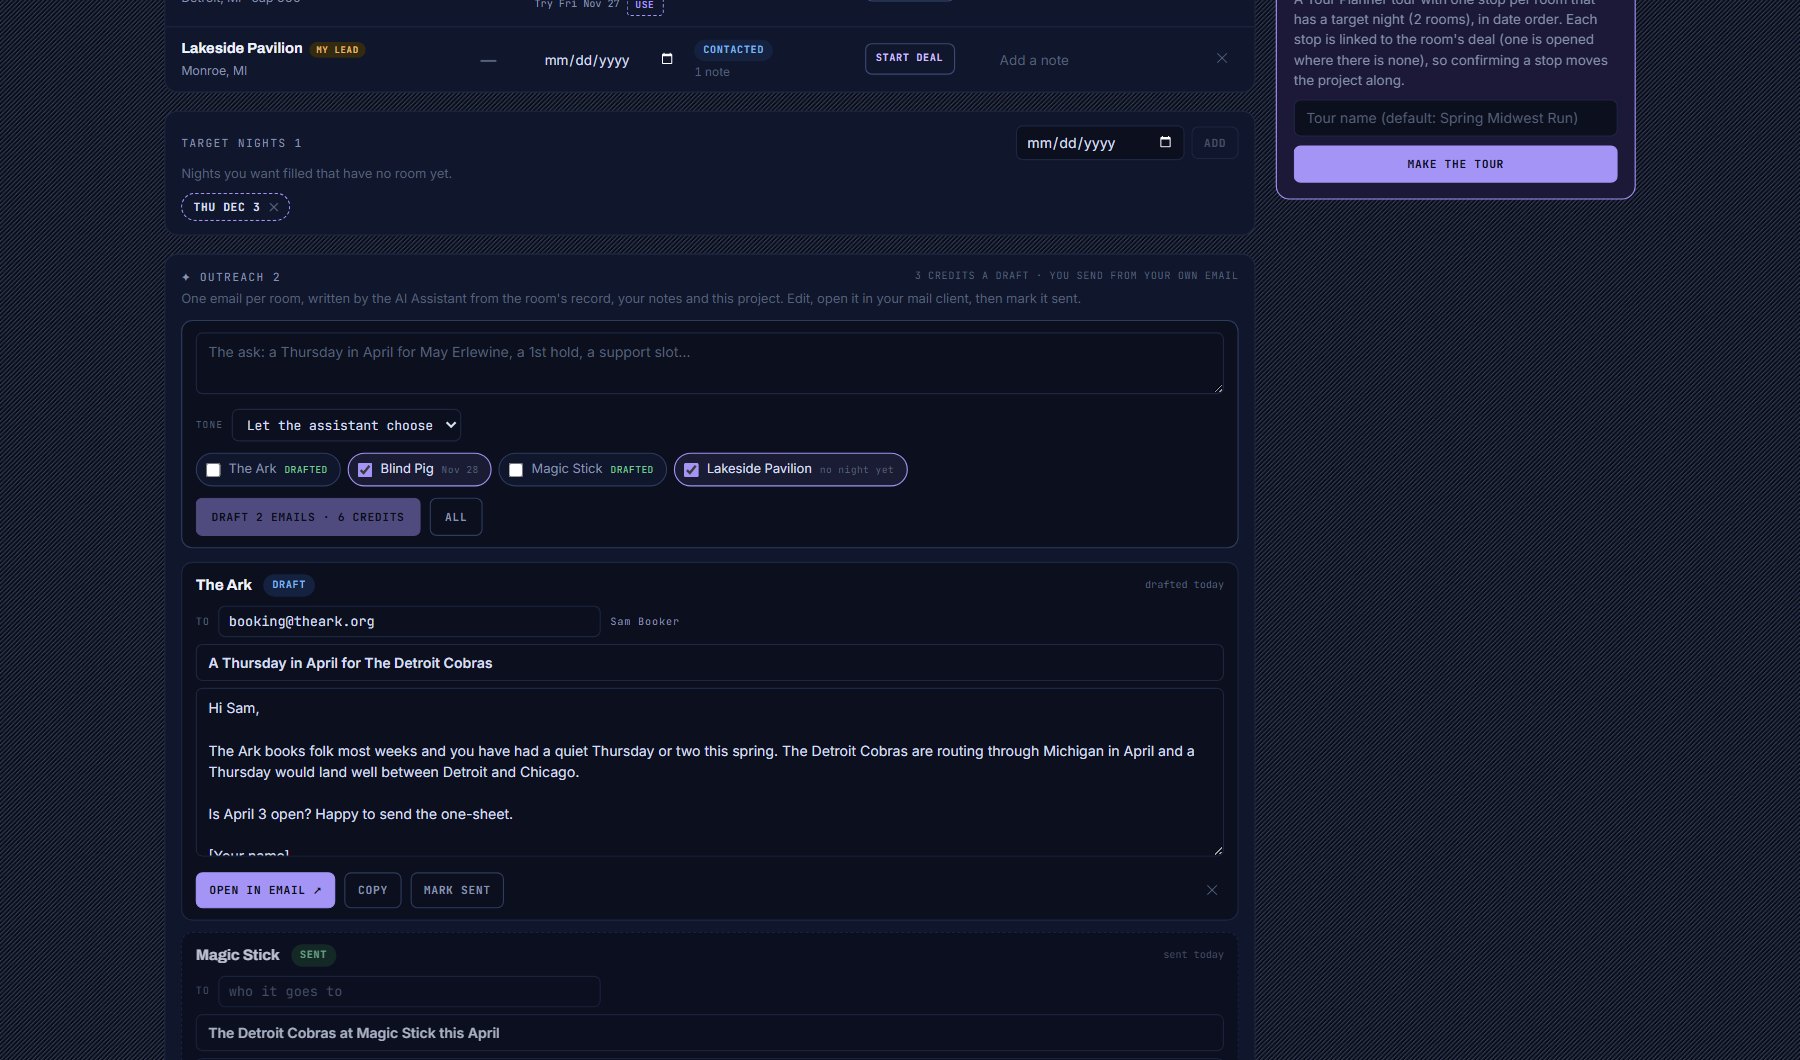Click the outreach ask text area
The height and width of the screenshot is (1060, 1800).
coord(709,363)
